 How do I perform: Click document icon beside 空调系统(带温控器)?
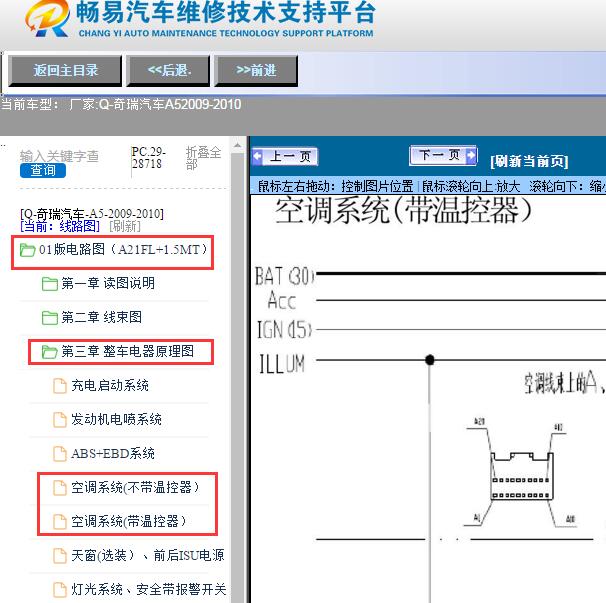tap(60, 522)
